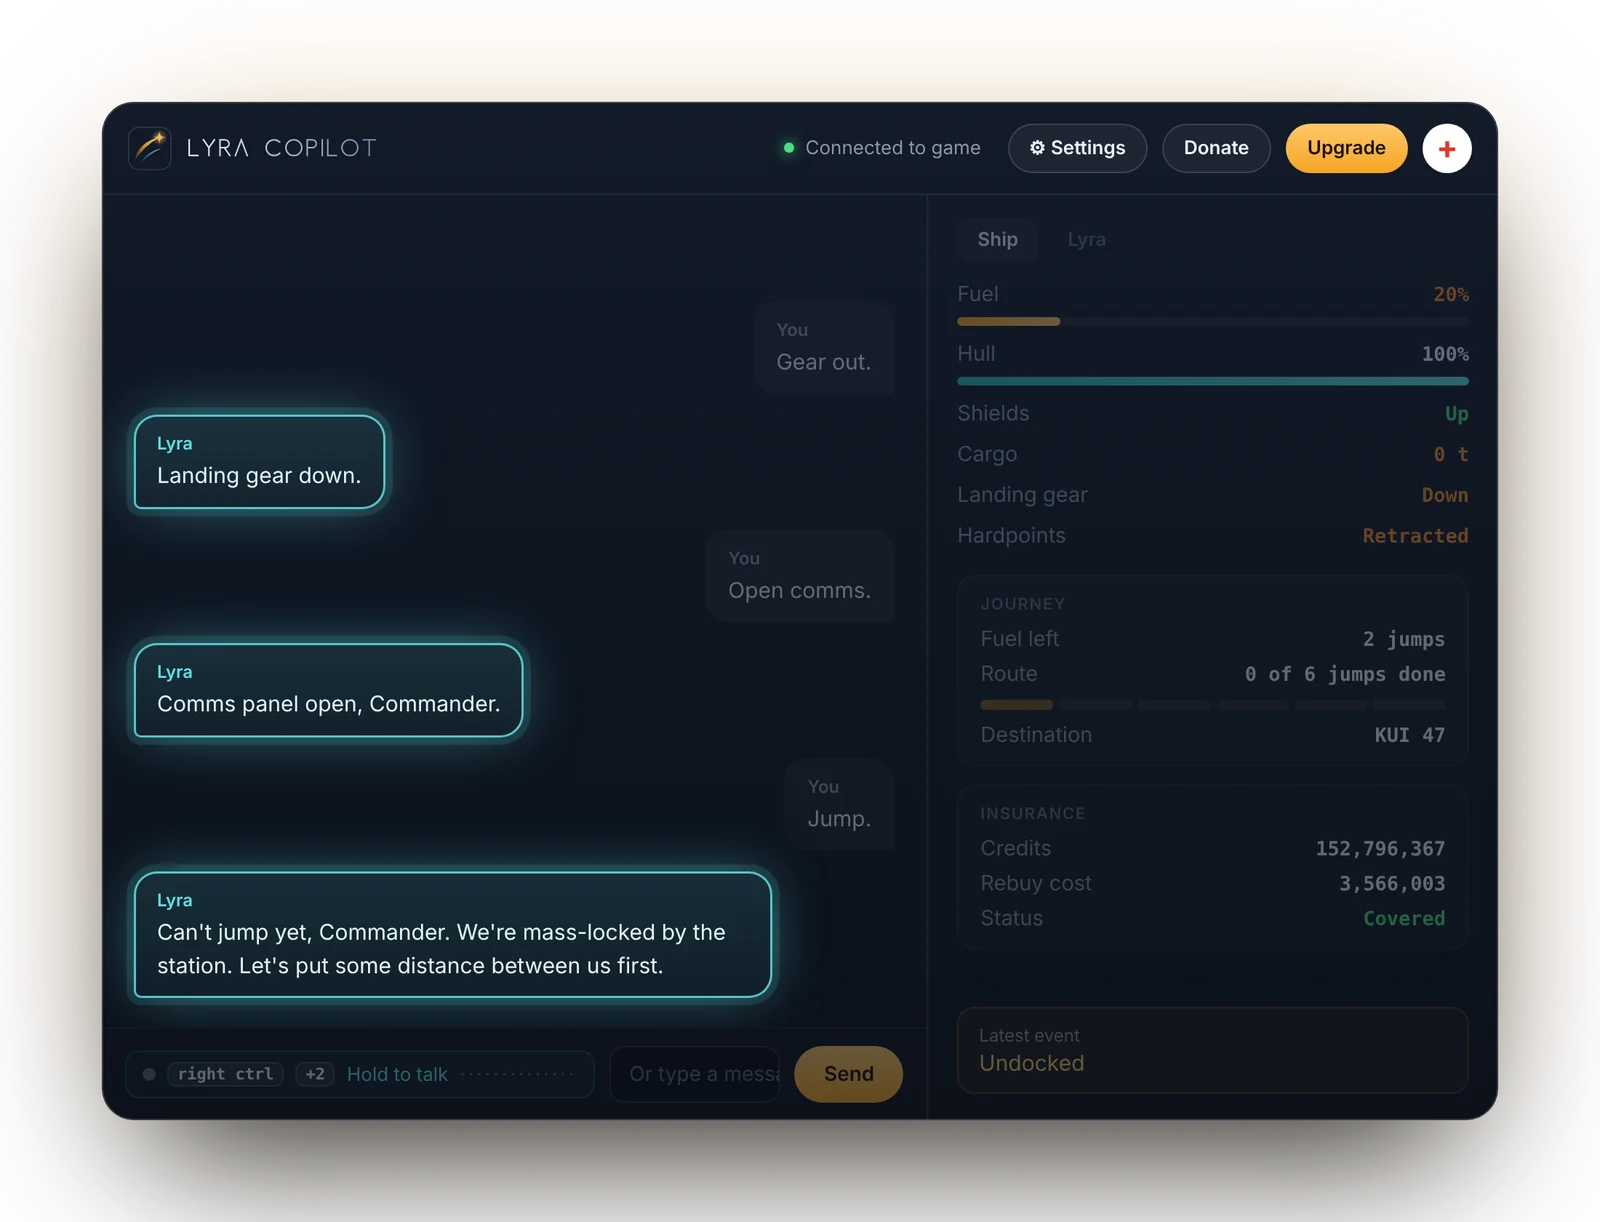Click the microphone indicator dot beside right ctrl

click(x=149, y=1074)
